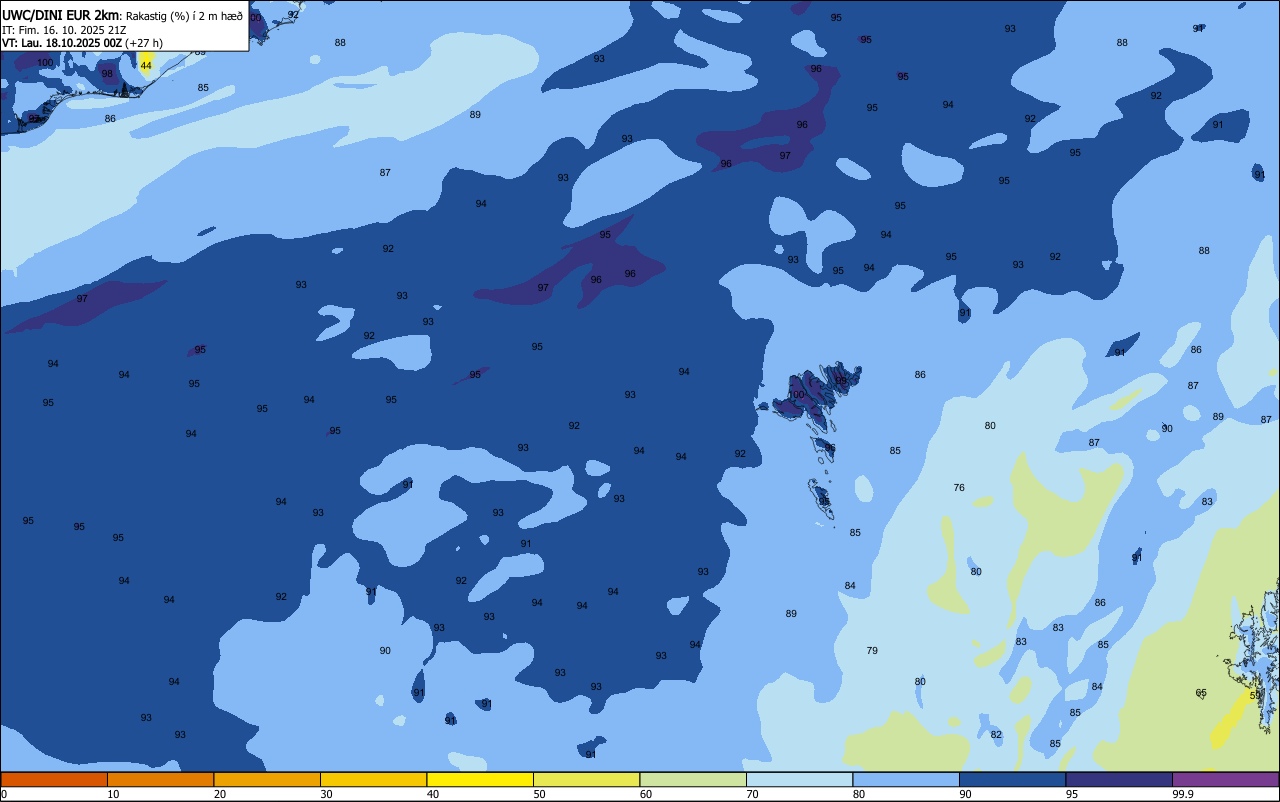The image size is (1280, 802).
Task: Click the "100" value on the Faroe Islands
Action: (x=796, y=395)
